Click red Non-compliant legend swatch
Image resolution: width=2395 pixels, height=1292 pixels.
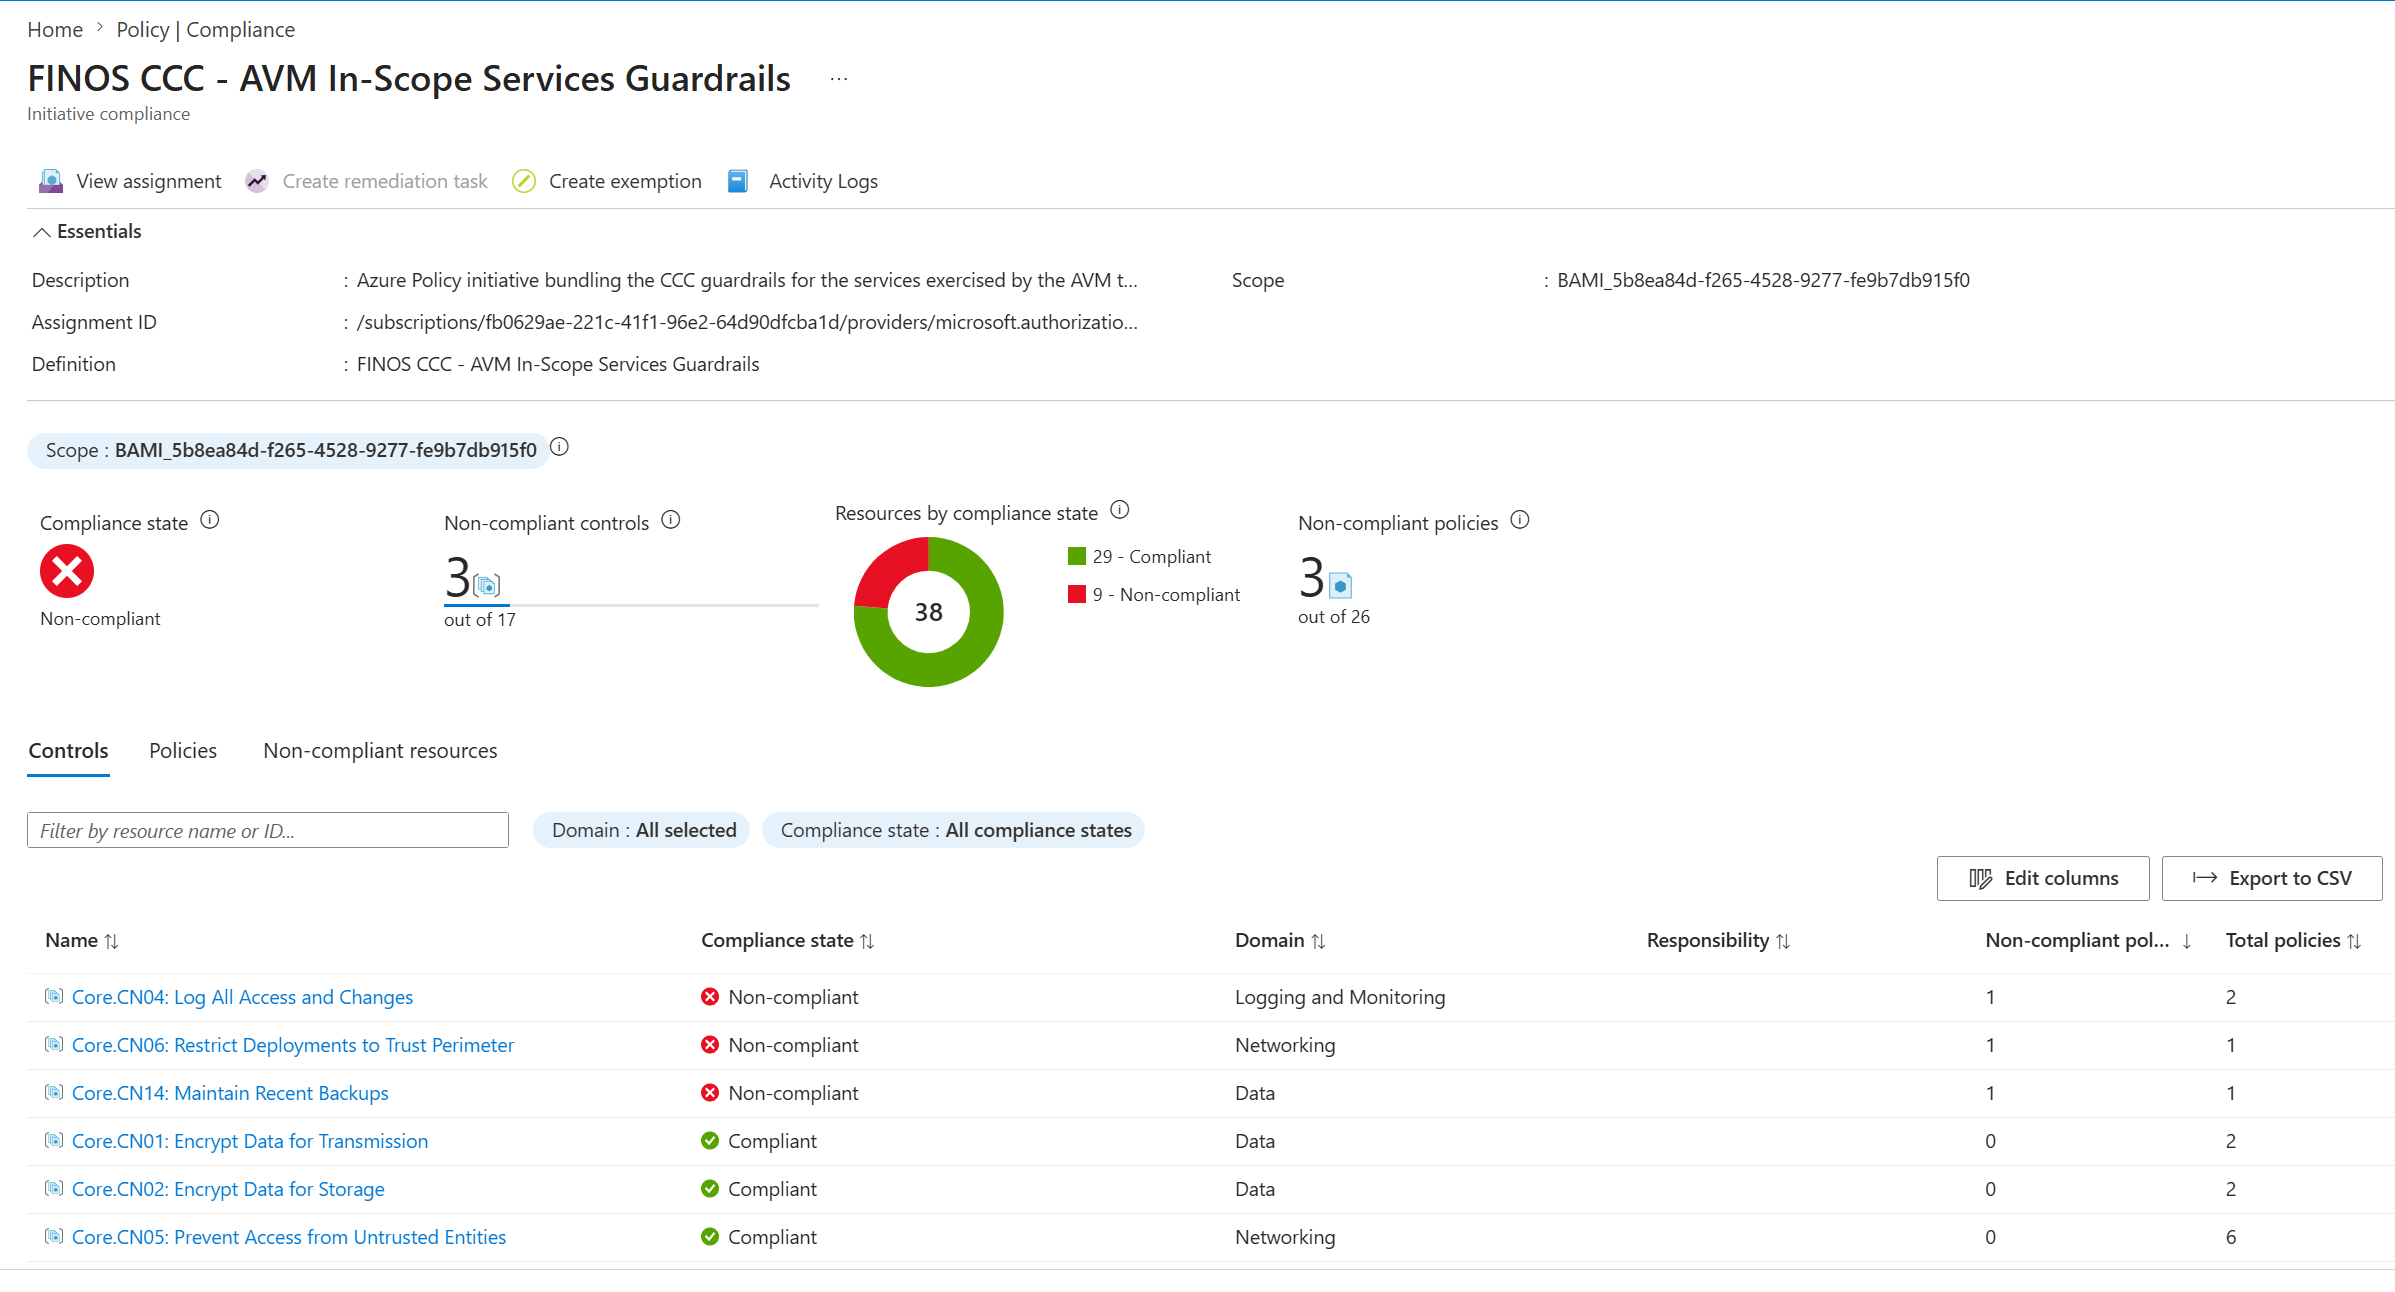click(x=1077, y=594)
